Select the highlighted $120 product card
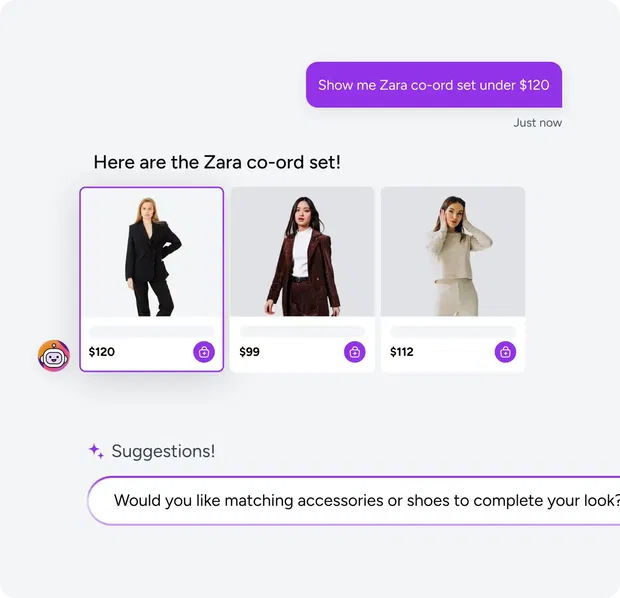The width and height of the screenshot is (620, 598). tap(151, 279)
